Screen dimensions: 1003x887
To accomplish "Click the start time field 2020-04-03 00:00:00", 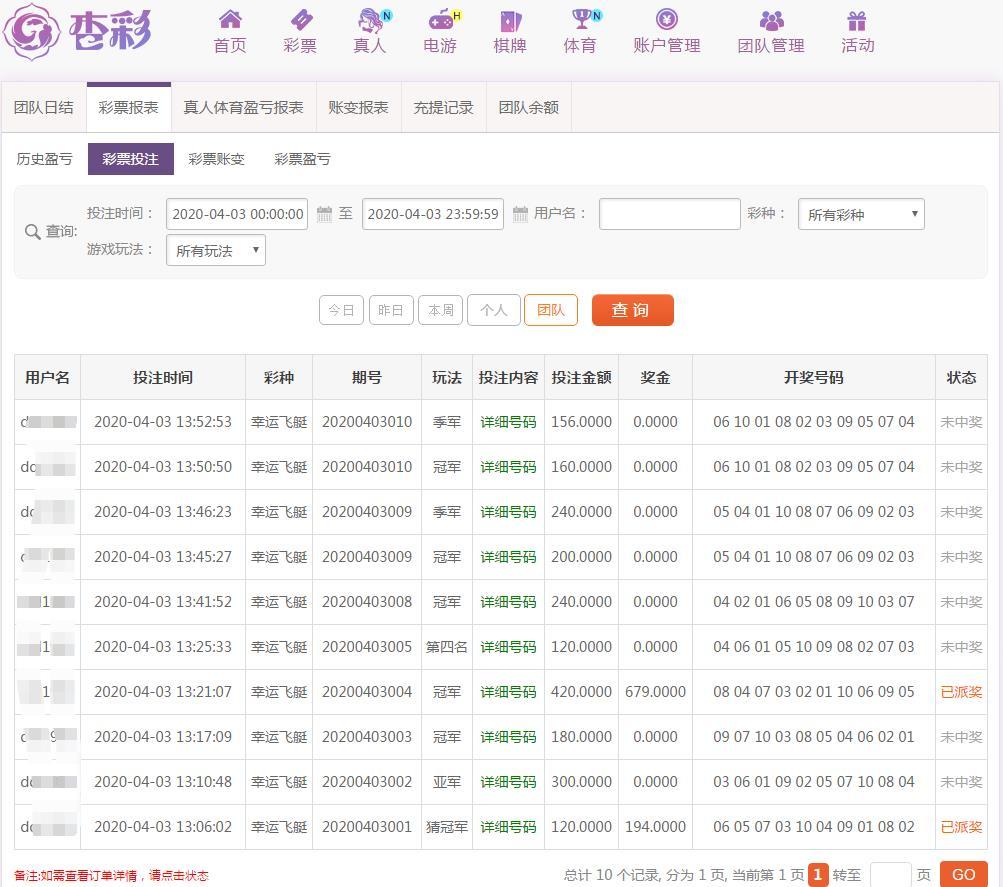I will (x=237, y=214).
